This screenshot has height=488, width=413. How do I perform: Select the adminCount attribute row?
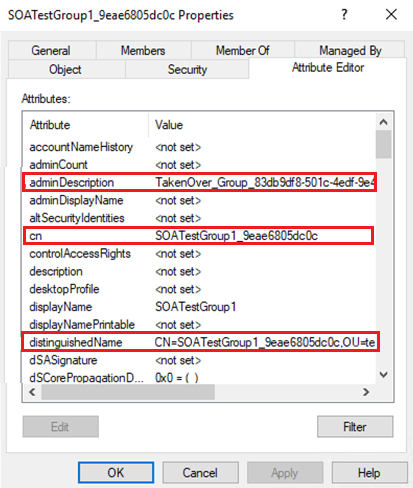click(199, 165)
